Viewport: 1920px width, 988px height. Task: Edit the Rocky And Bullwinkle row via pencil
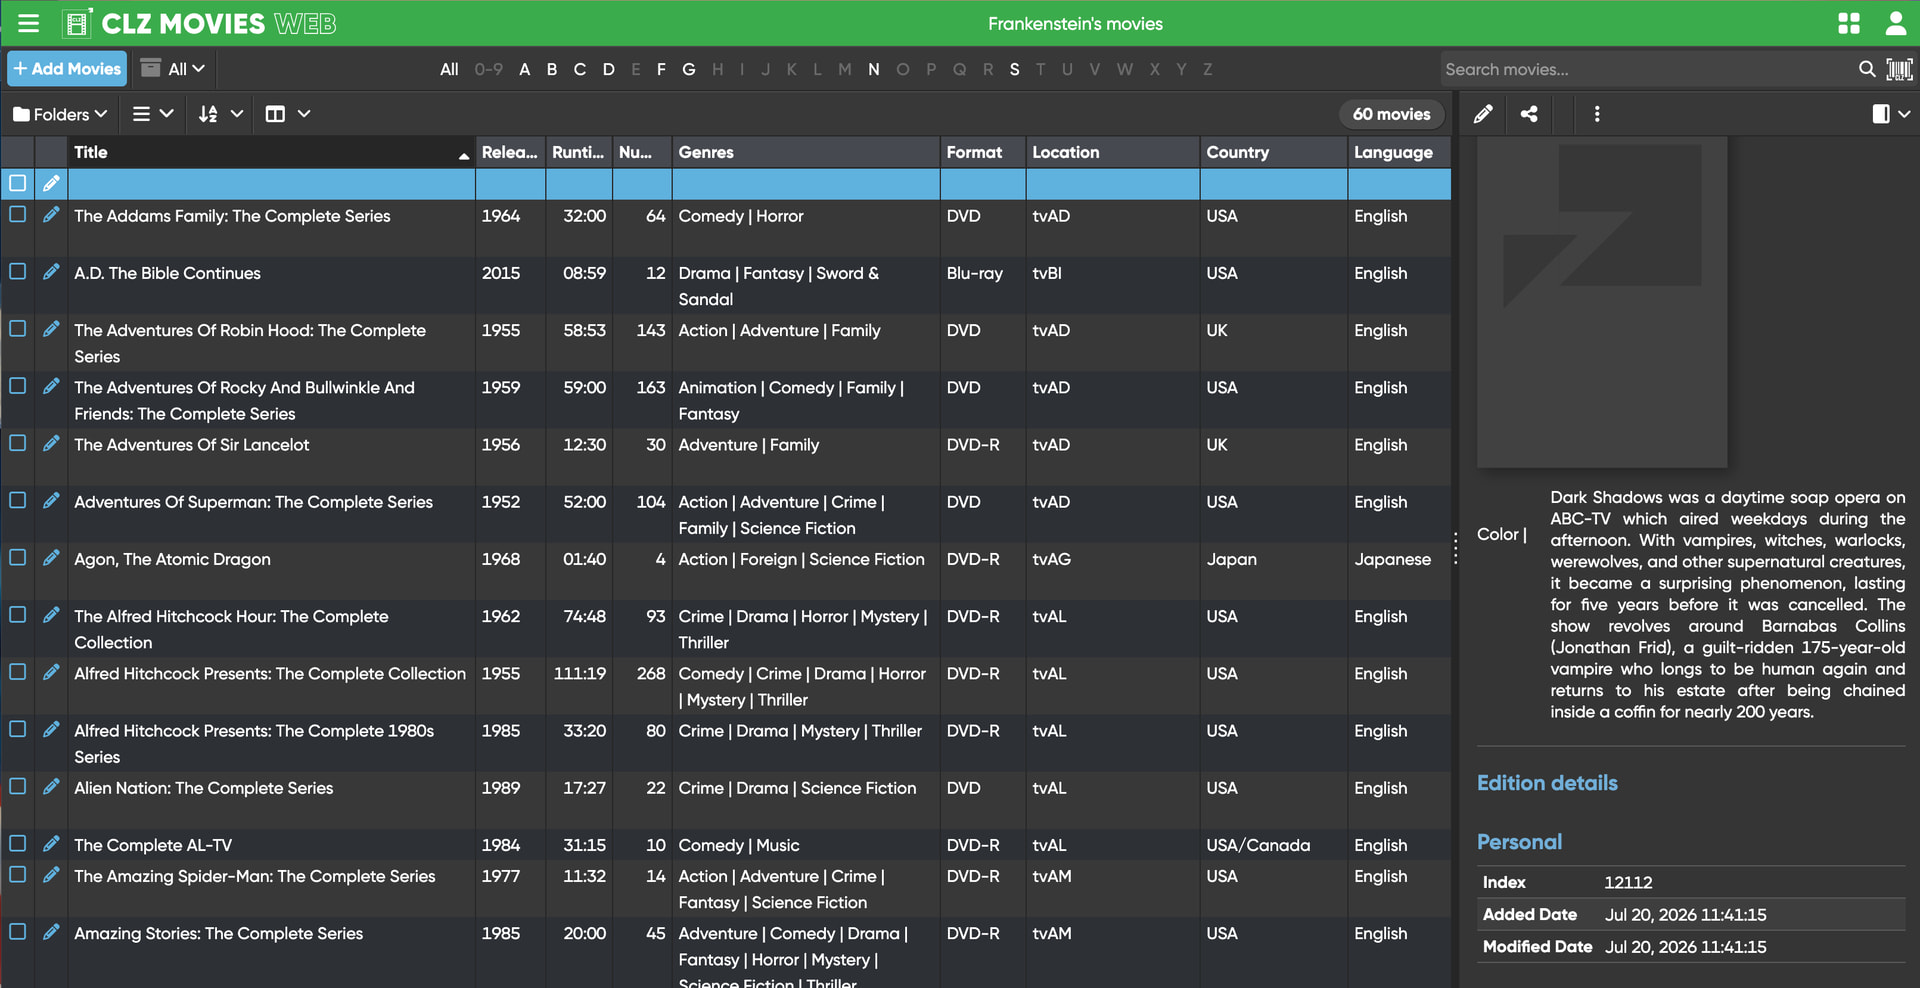[51, 386]
